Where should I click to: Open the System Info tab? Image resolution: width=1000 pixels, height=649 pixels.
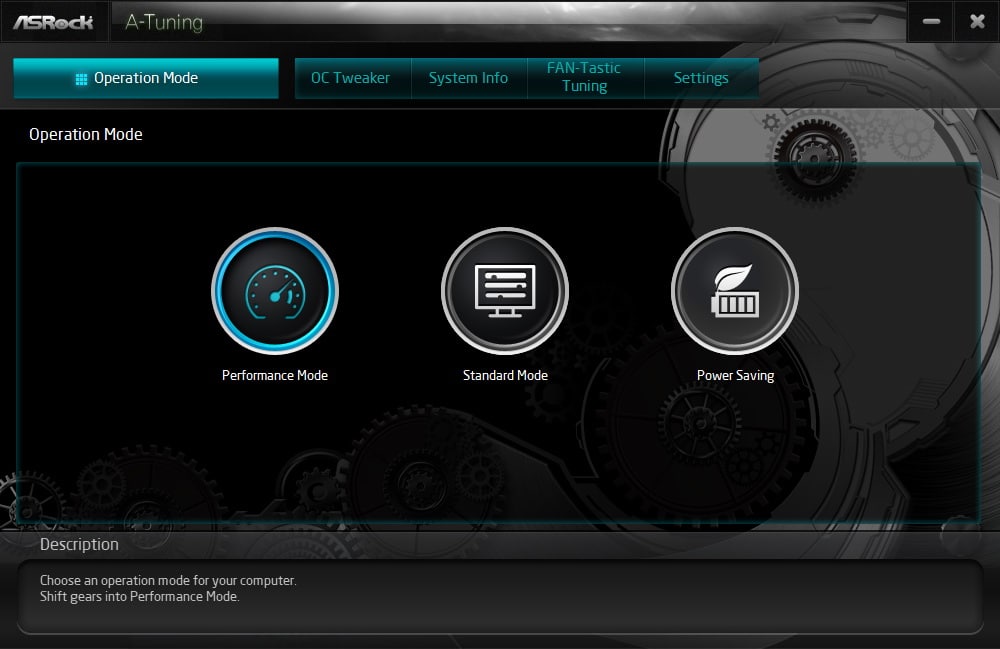(468, 78)
